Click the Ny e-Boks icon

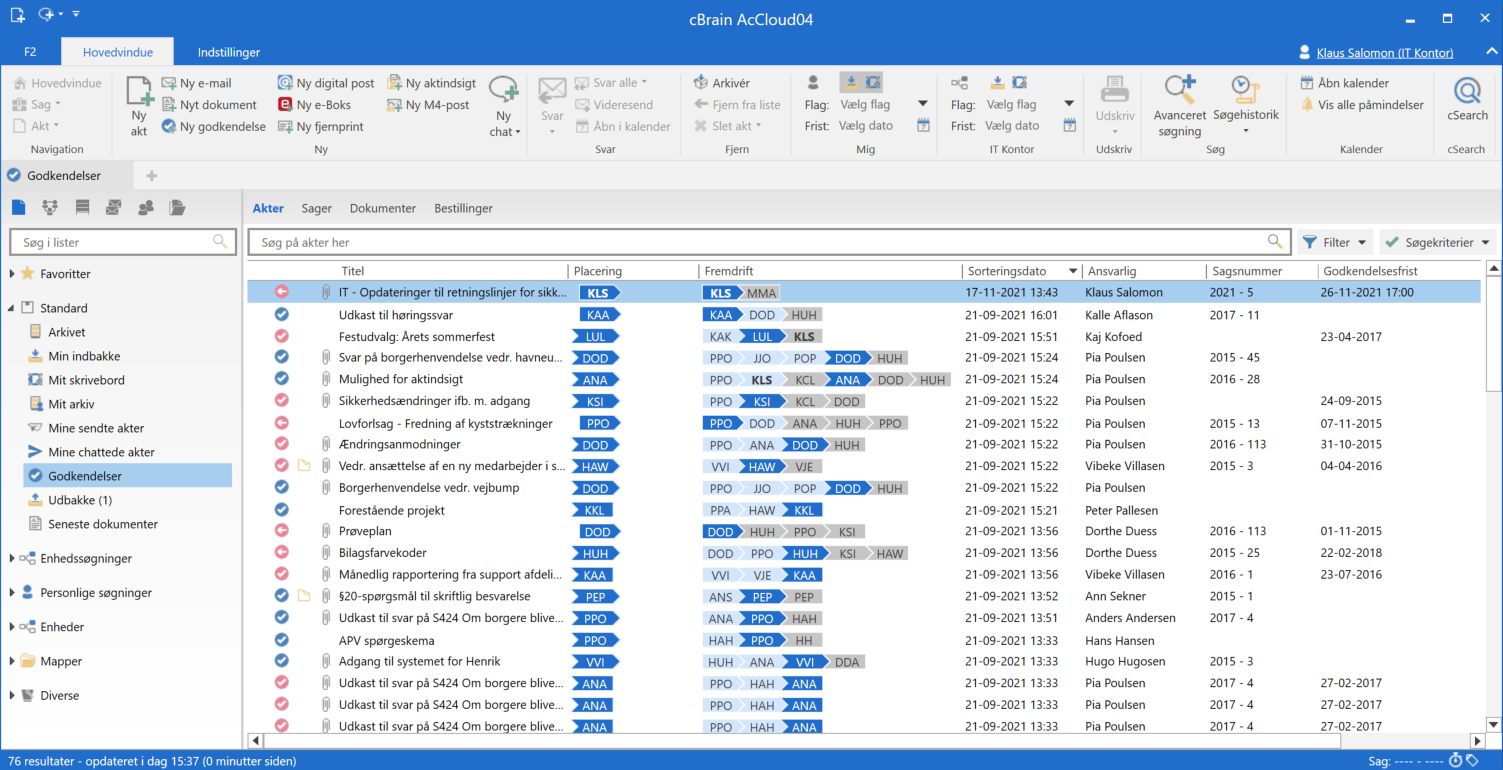coord(285,105)
